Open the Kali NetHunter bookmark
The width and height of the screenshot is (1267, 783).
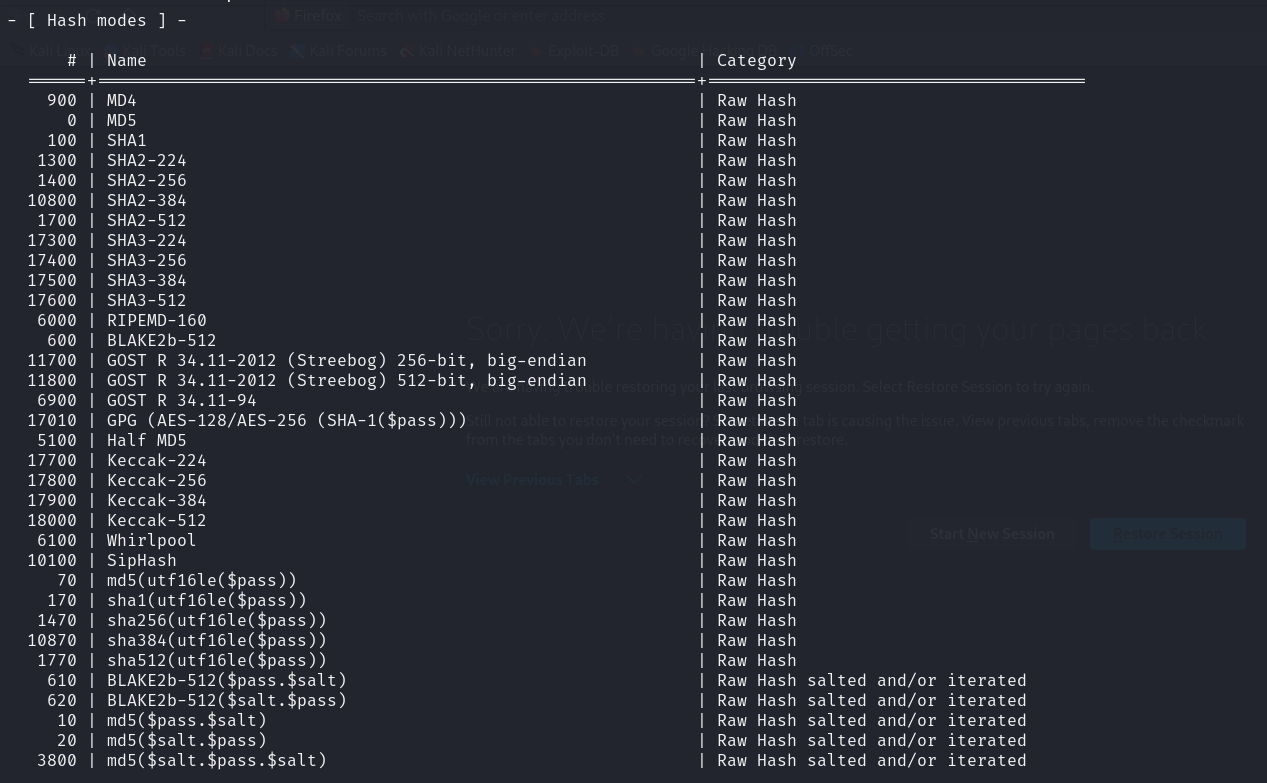coord(466,51)
